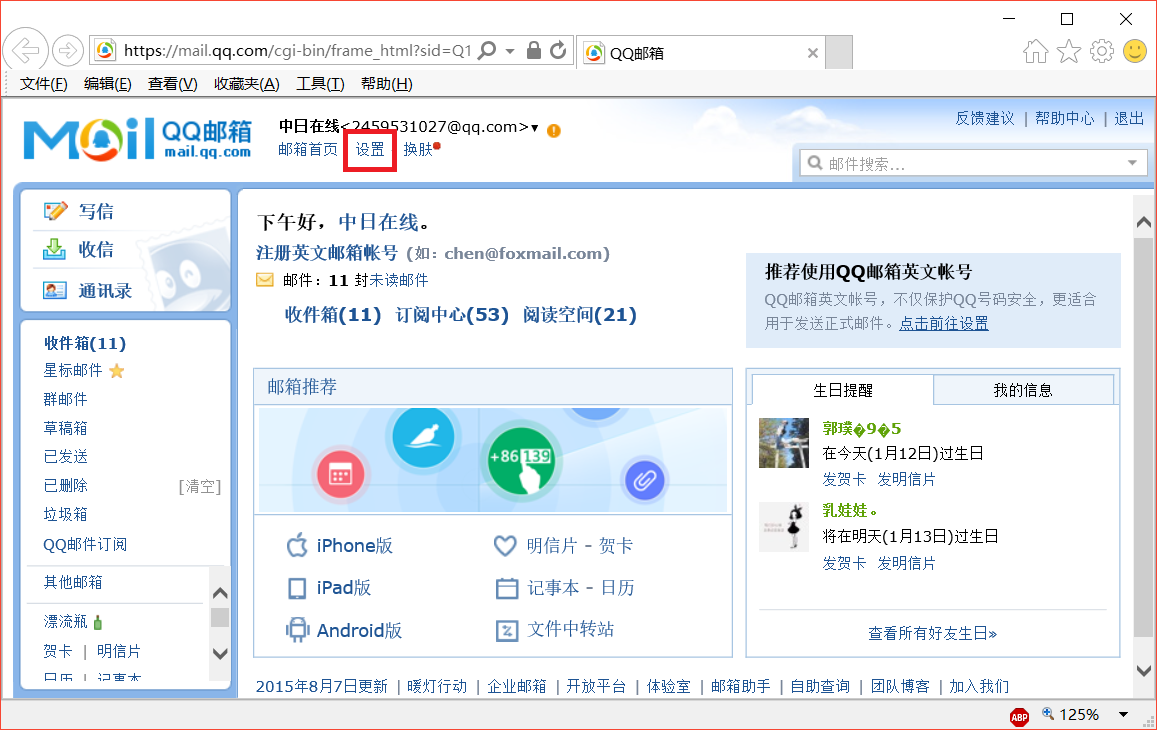This screenshot has height=730, width=1157.
Task: Click the purple paperclip attachment circle
Action: [644, 481]
